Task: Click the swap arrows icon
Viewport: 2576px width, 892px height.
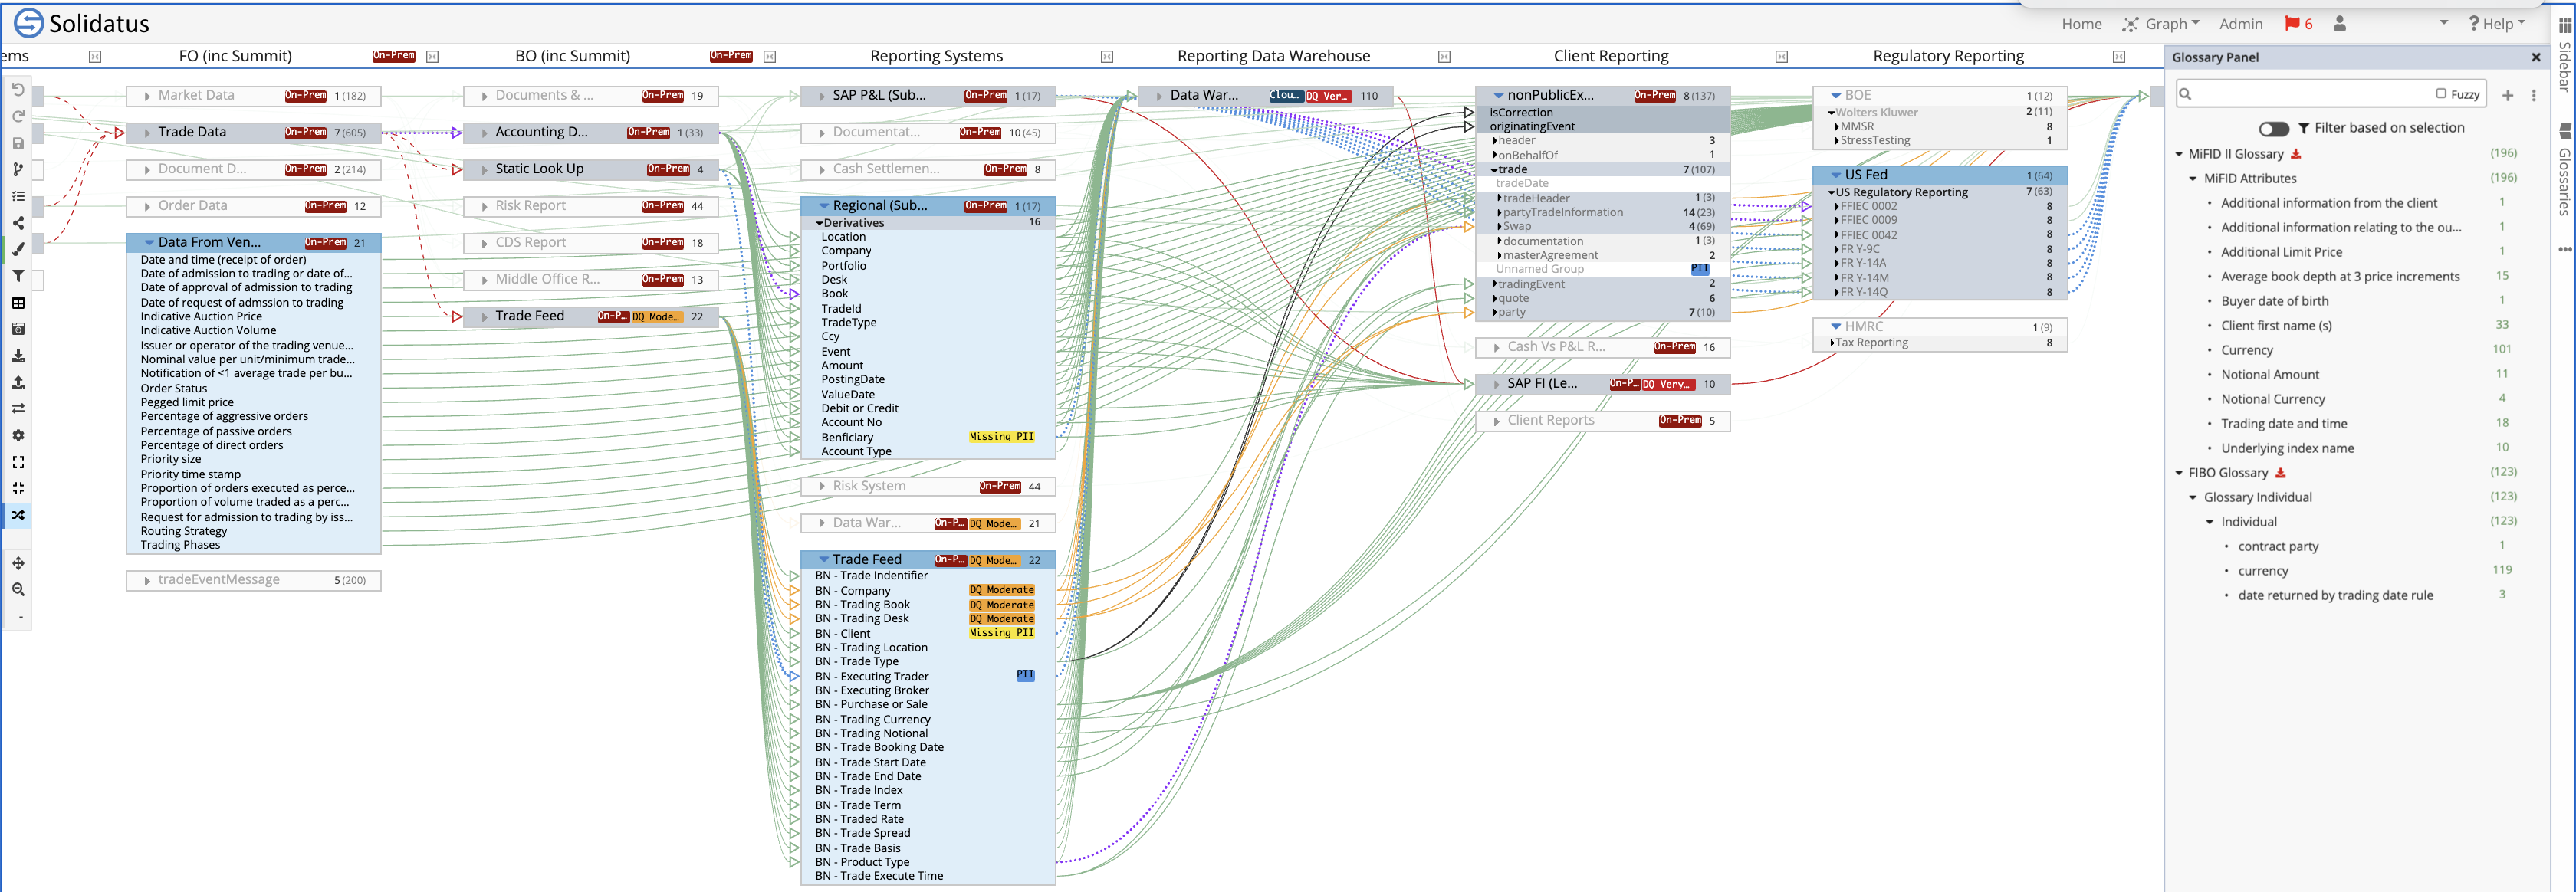Action: coord(18,408)
